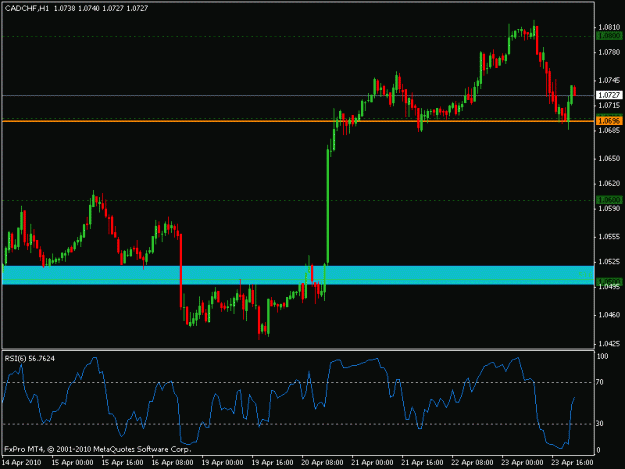Click the tall green breakout candle
The image size is (625, 469).
(x=328, y=205)
